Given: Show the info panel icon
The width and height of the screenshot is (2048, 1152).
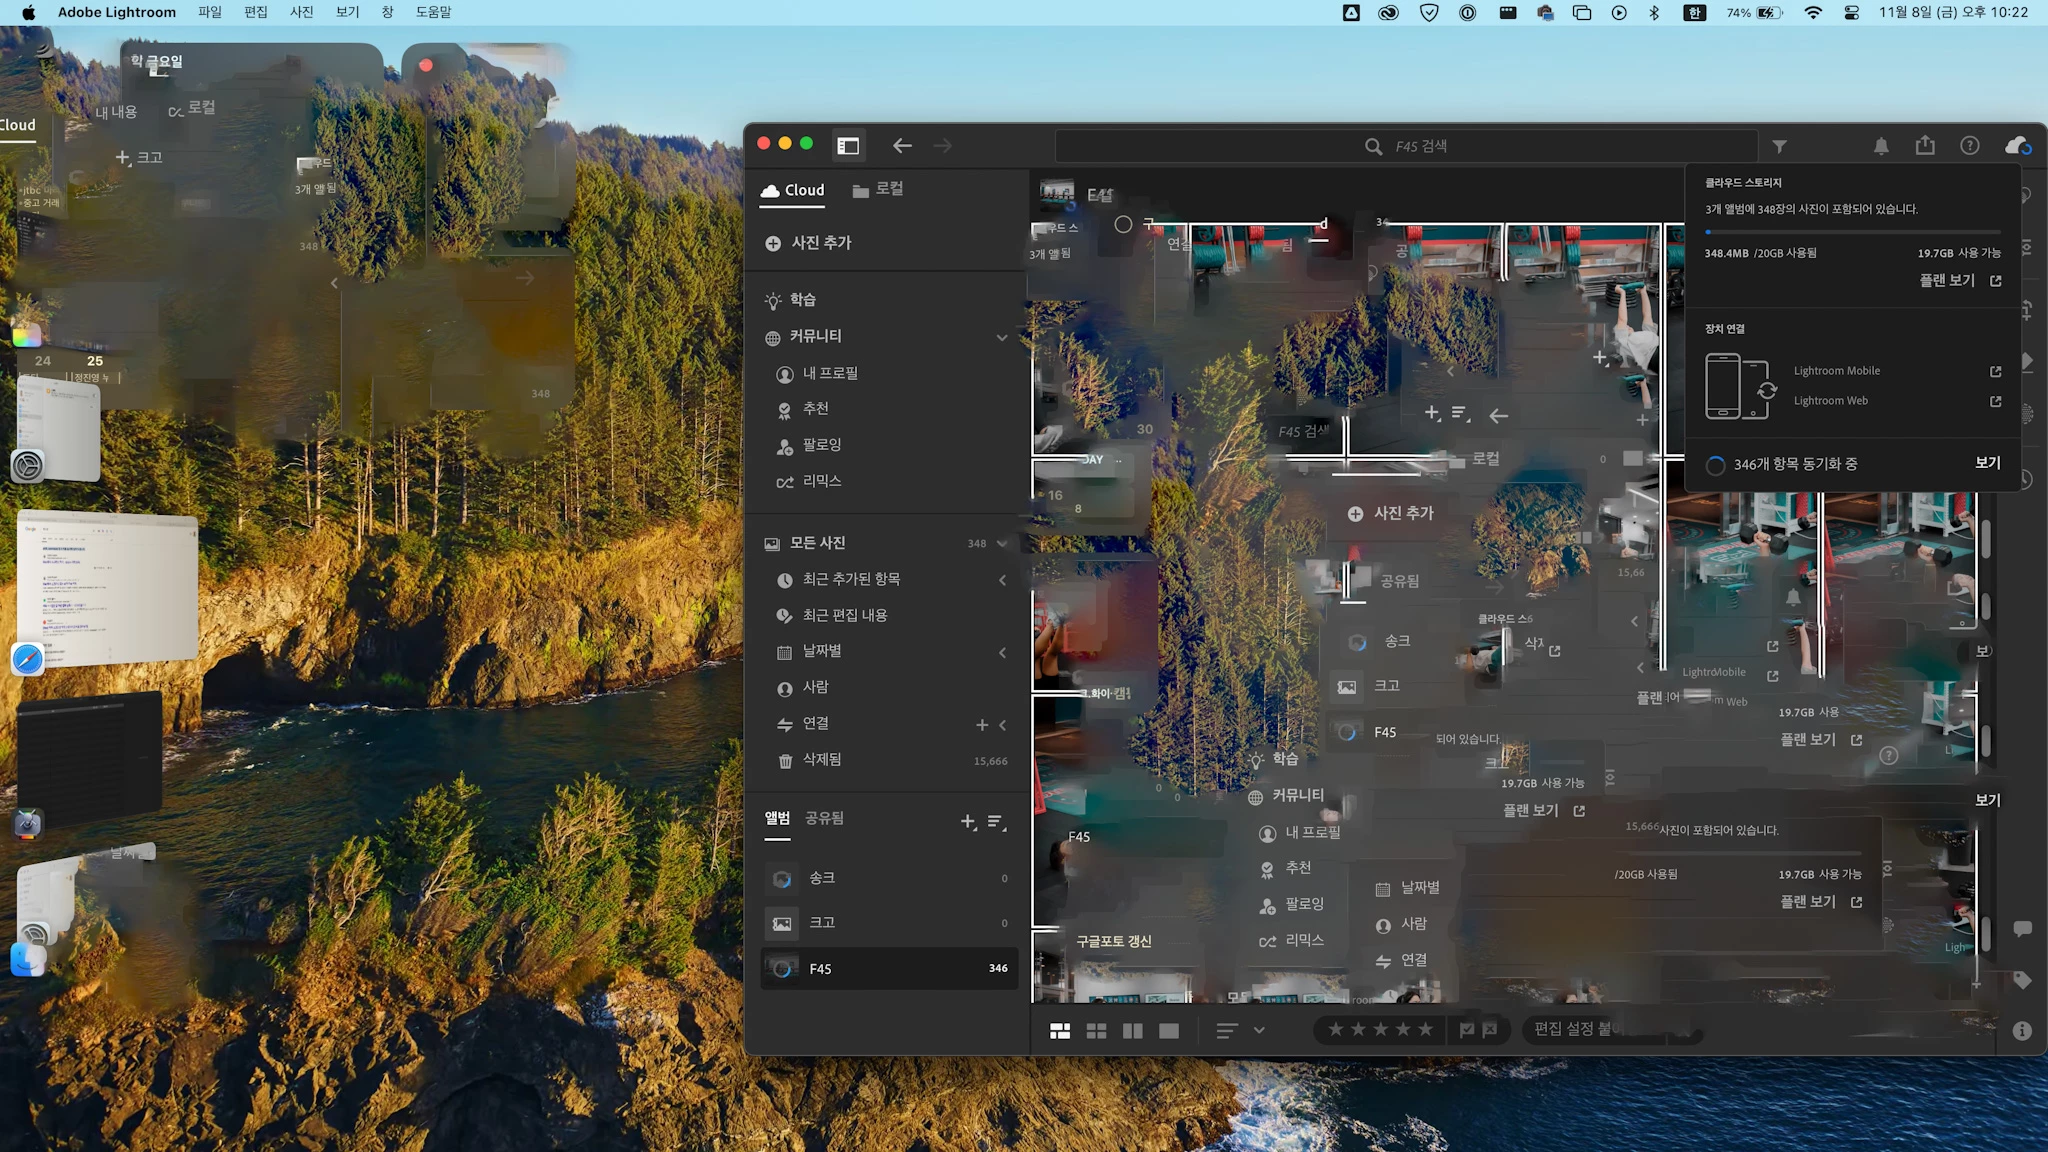Looking at the screenshot, I should [x=2021, y=1031].
